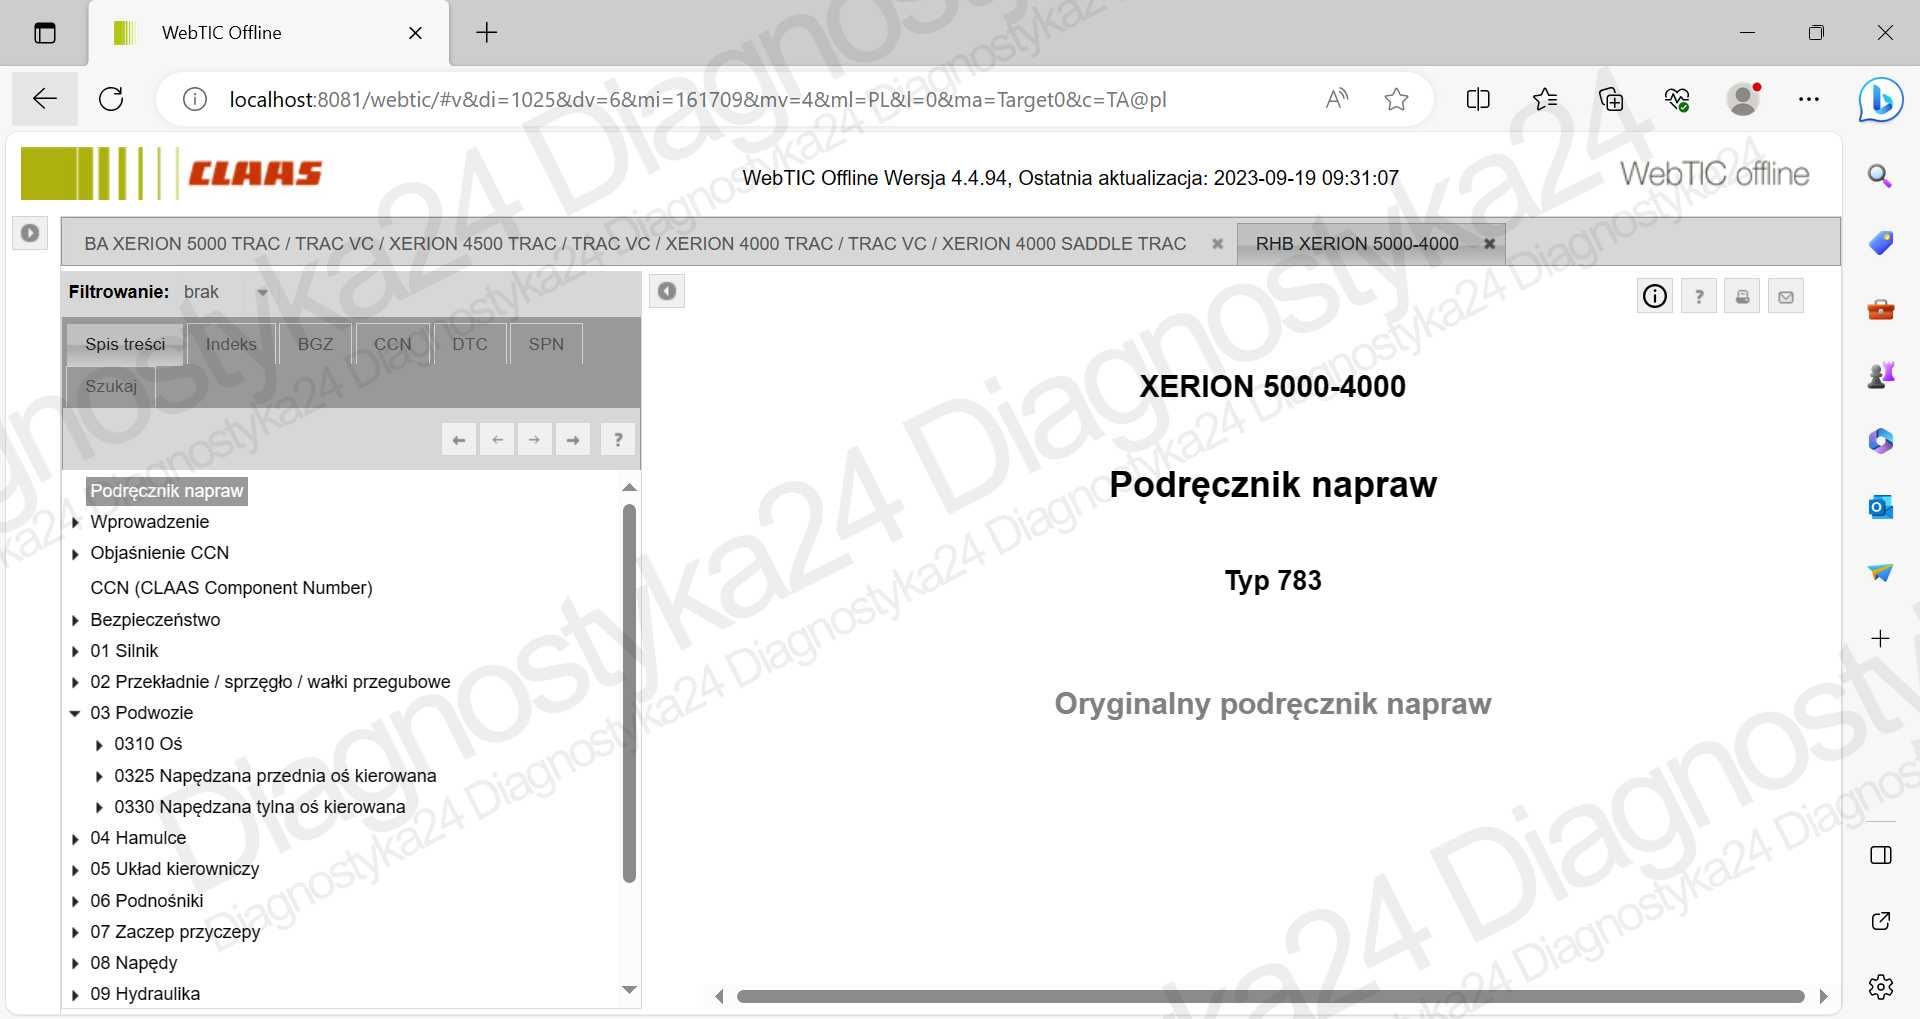
Task: Expand the Objaśnienie CCN node
Action: [76, 554]
